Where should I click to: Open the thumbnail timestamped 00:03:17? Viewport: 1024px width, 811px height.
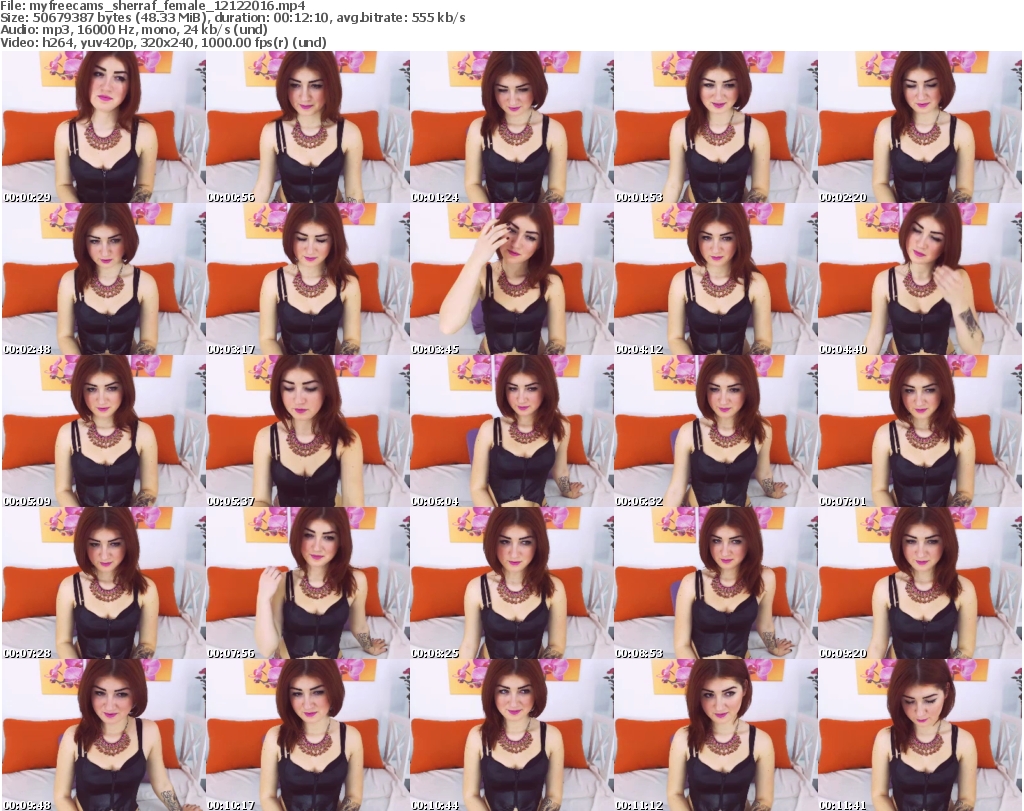308,279
